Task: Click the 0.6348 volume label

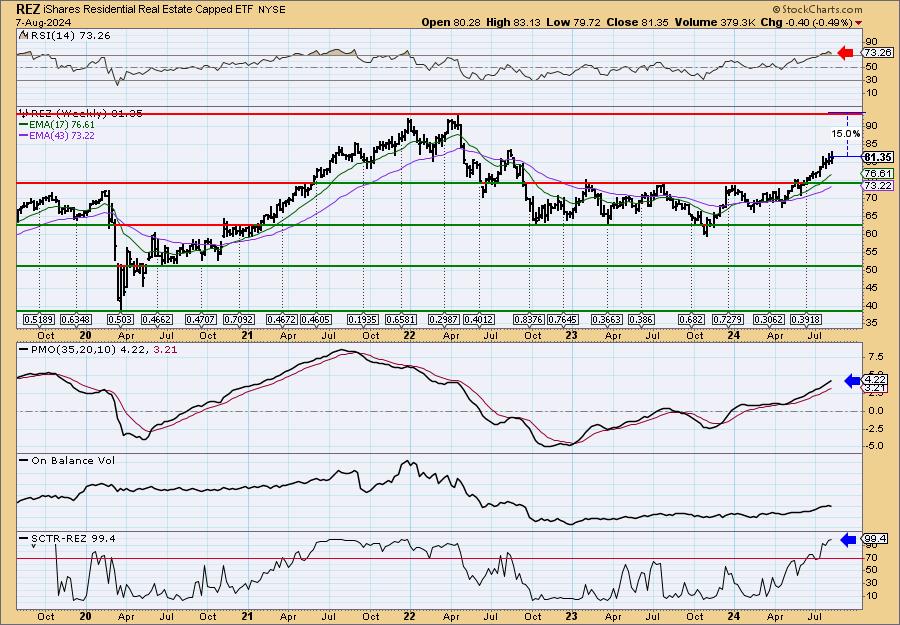Action: click(76, 319)
